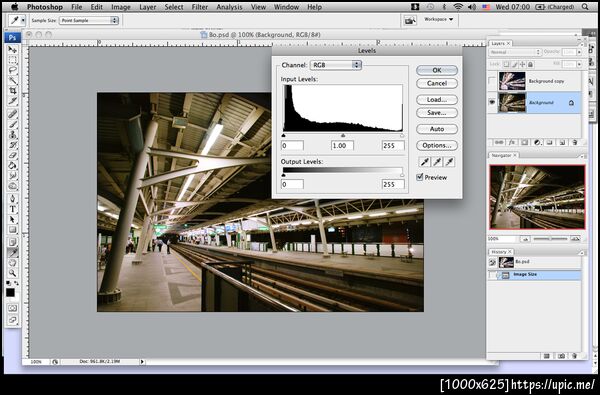Open the Apple menu
The width and height of the screenshot is (600, 395).
(15, 7)
